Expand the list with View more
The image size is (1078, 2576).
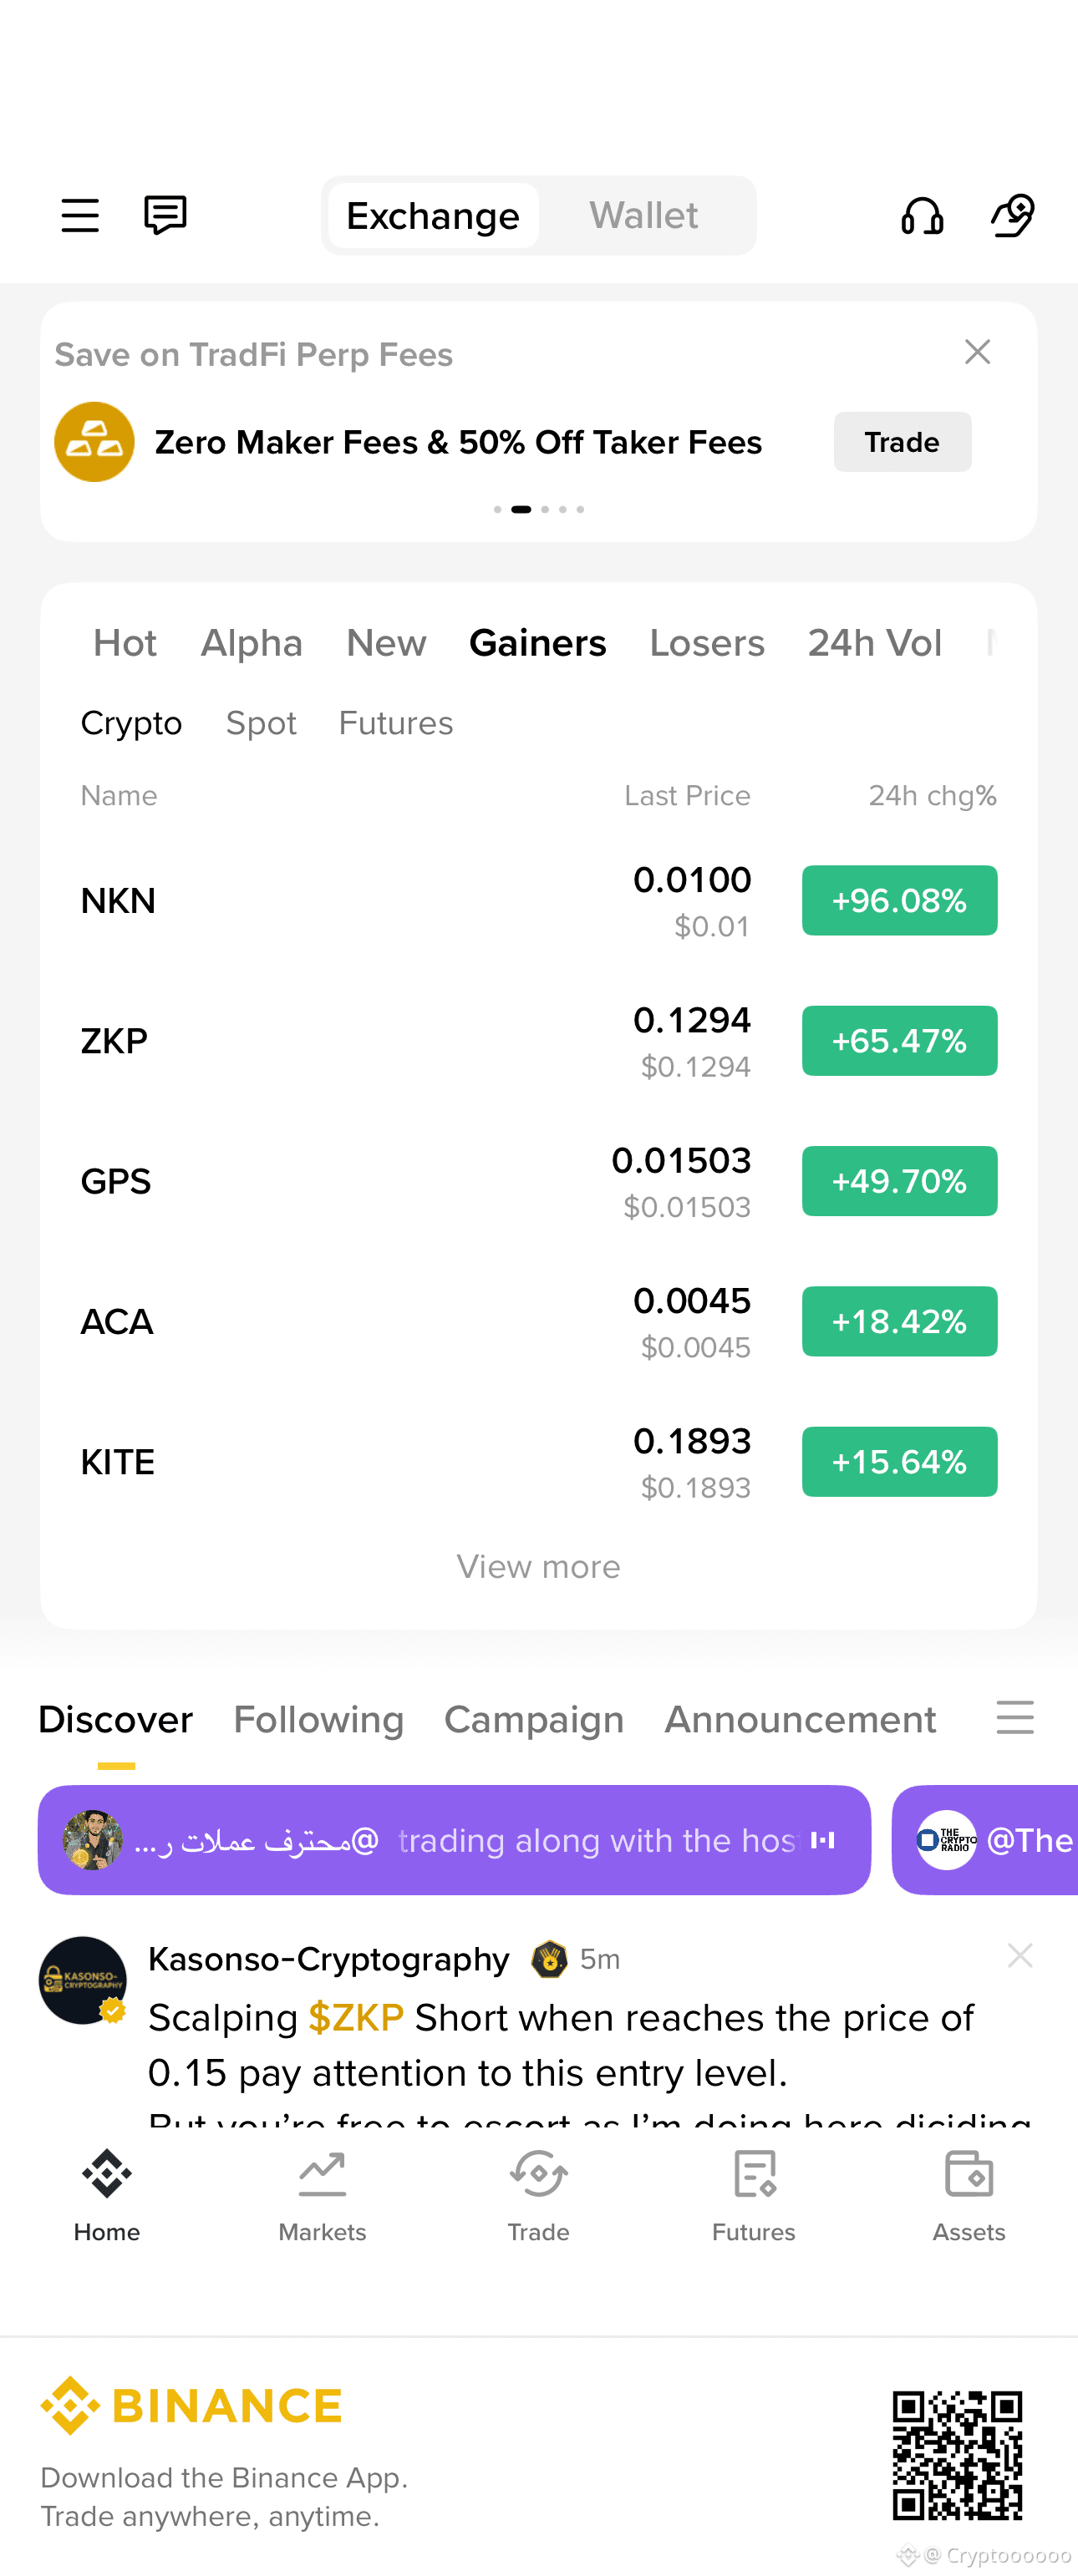pyautogui.click(x=538, y=1566)
